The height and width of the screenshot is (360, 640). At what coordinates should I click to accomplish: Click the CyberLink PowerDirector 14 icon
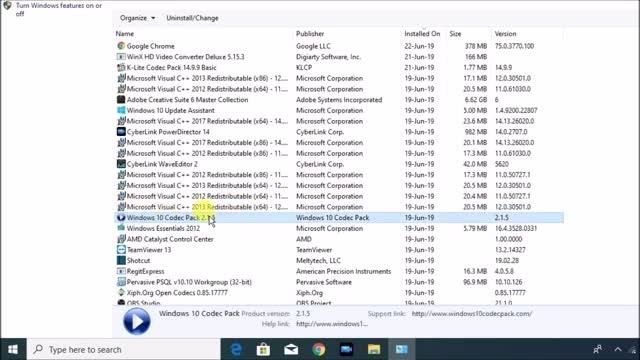[x=121, y=131]
